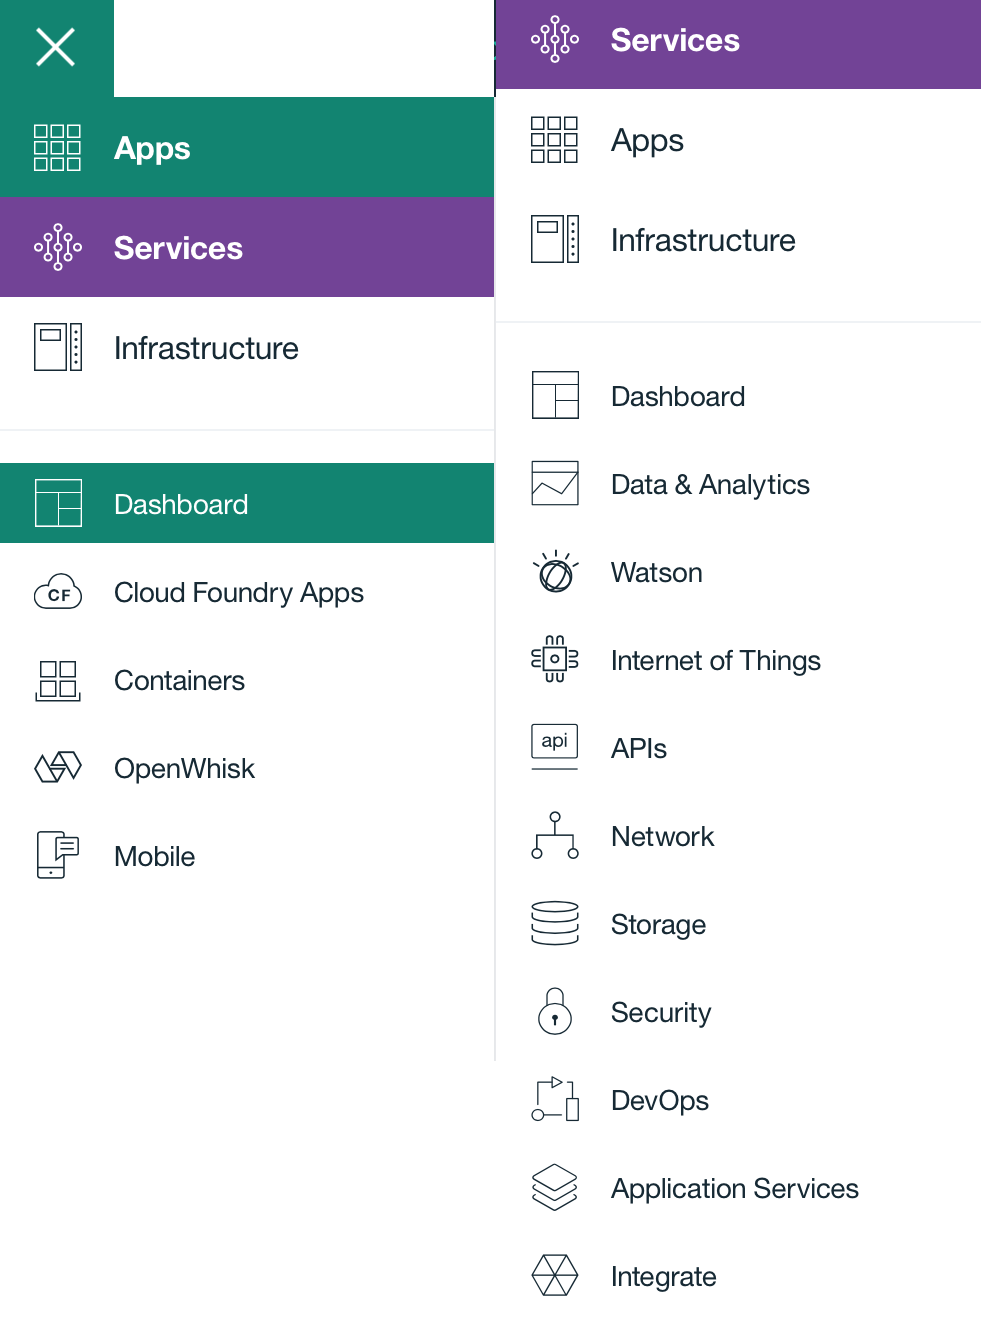Open Application Services category

click(x=734, y=1189)
